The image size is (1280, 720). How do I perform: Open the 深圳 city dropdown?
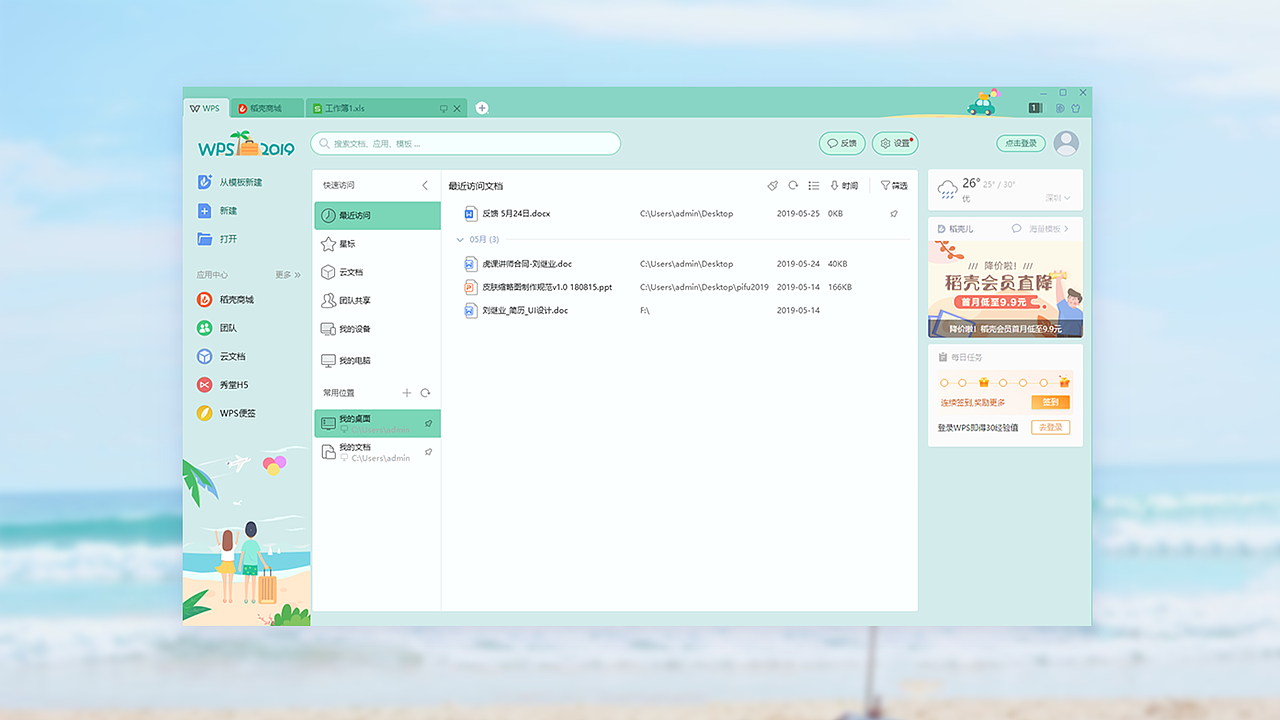point(1057,198)
